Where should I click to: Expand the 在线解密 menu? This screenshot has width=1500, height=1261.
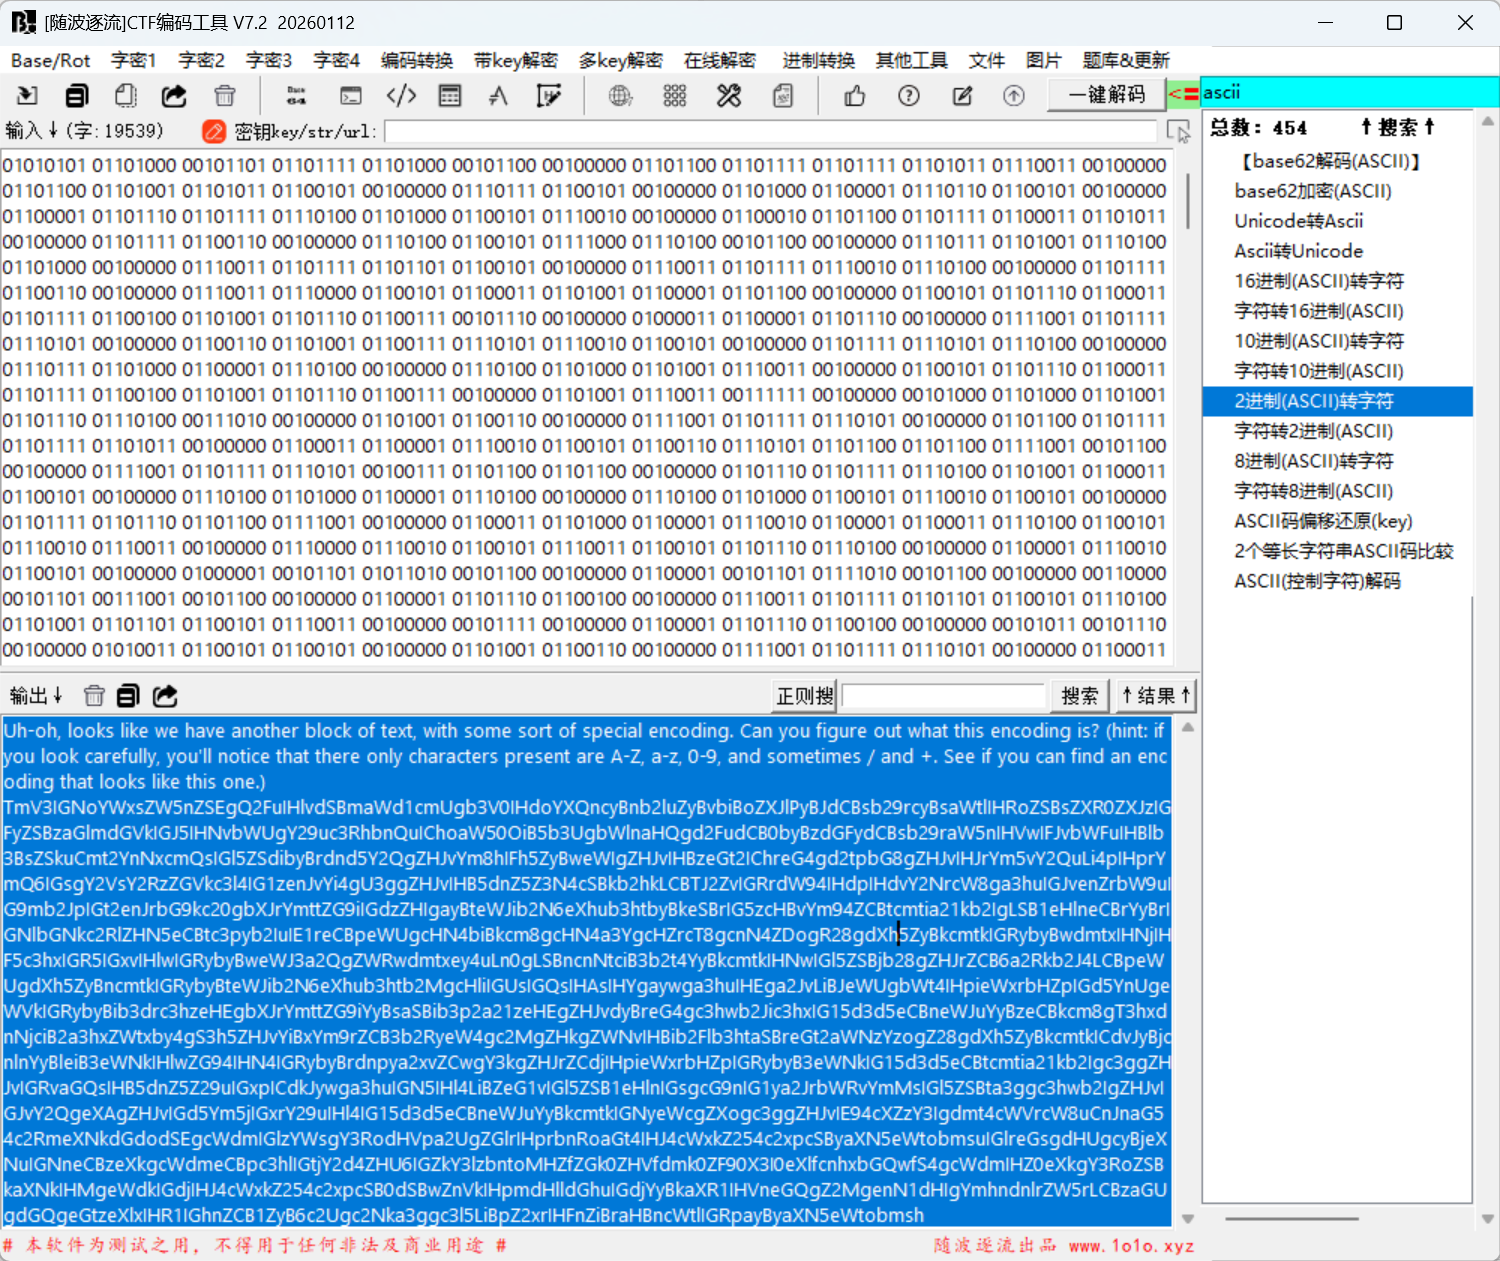coord(719,61)
